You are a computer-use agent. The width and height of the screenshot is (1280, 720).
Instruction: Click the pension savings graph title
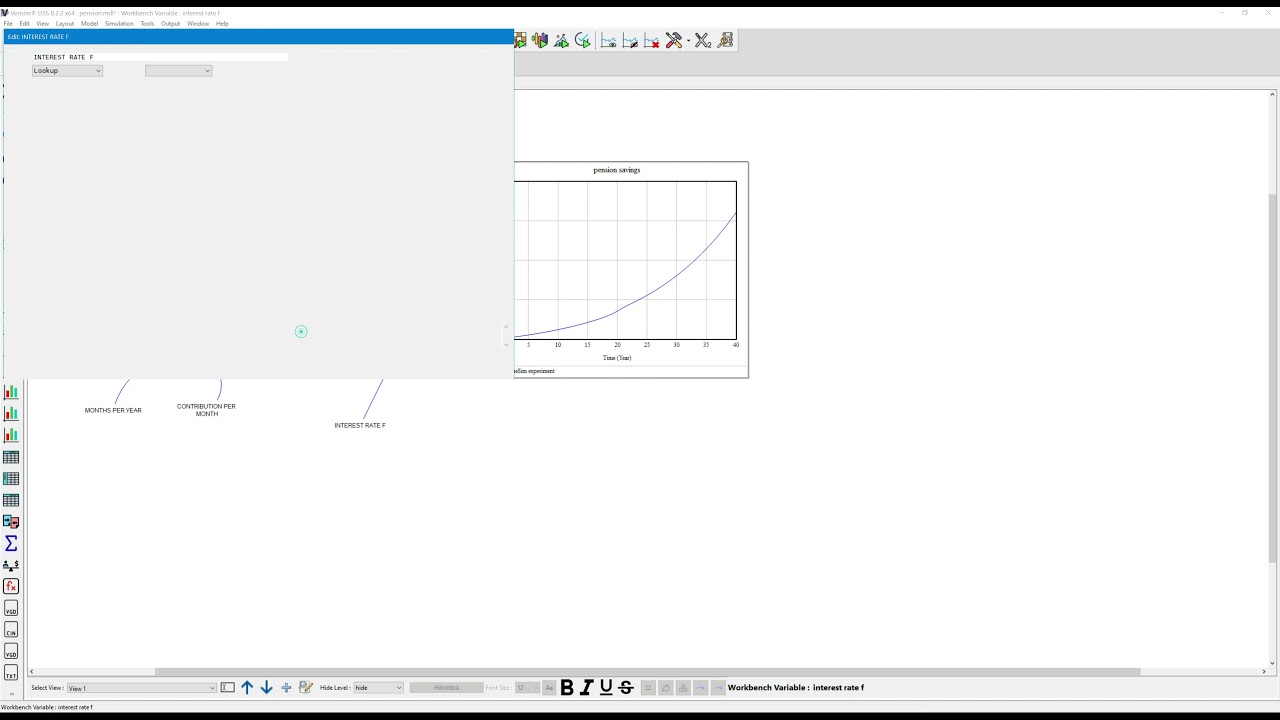point(617,170)
